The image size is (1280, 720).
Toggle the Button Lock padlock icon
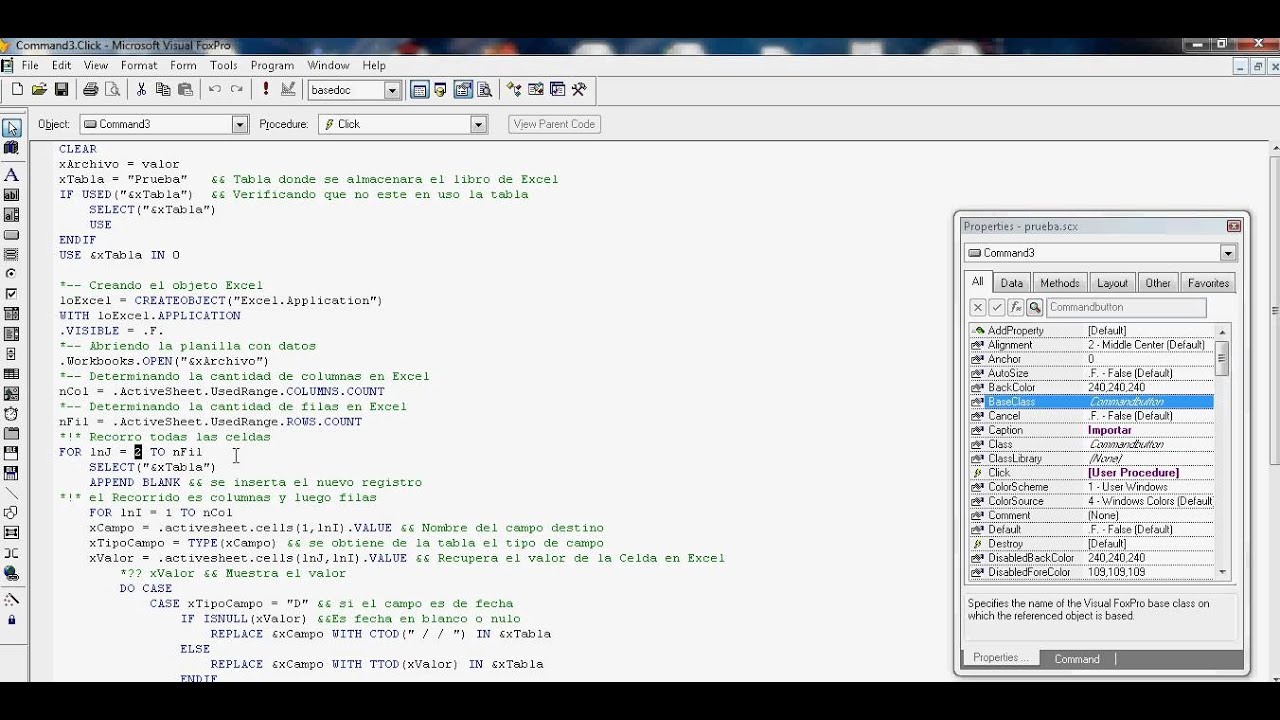(11, 620)
